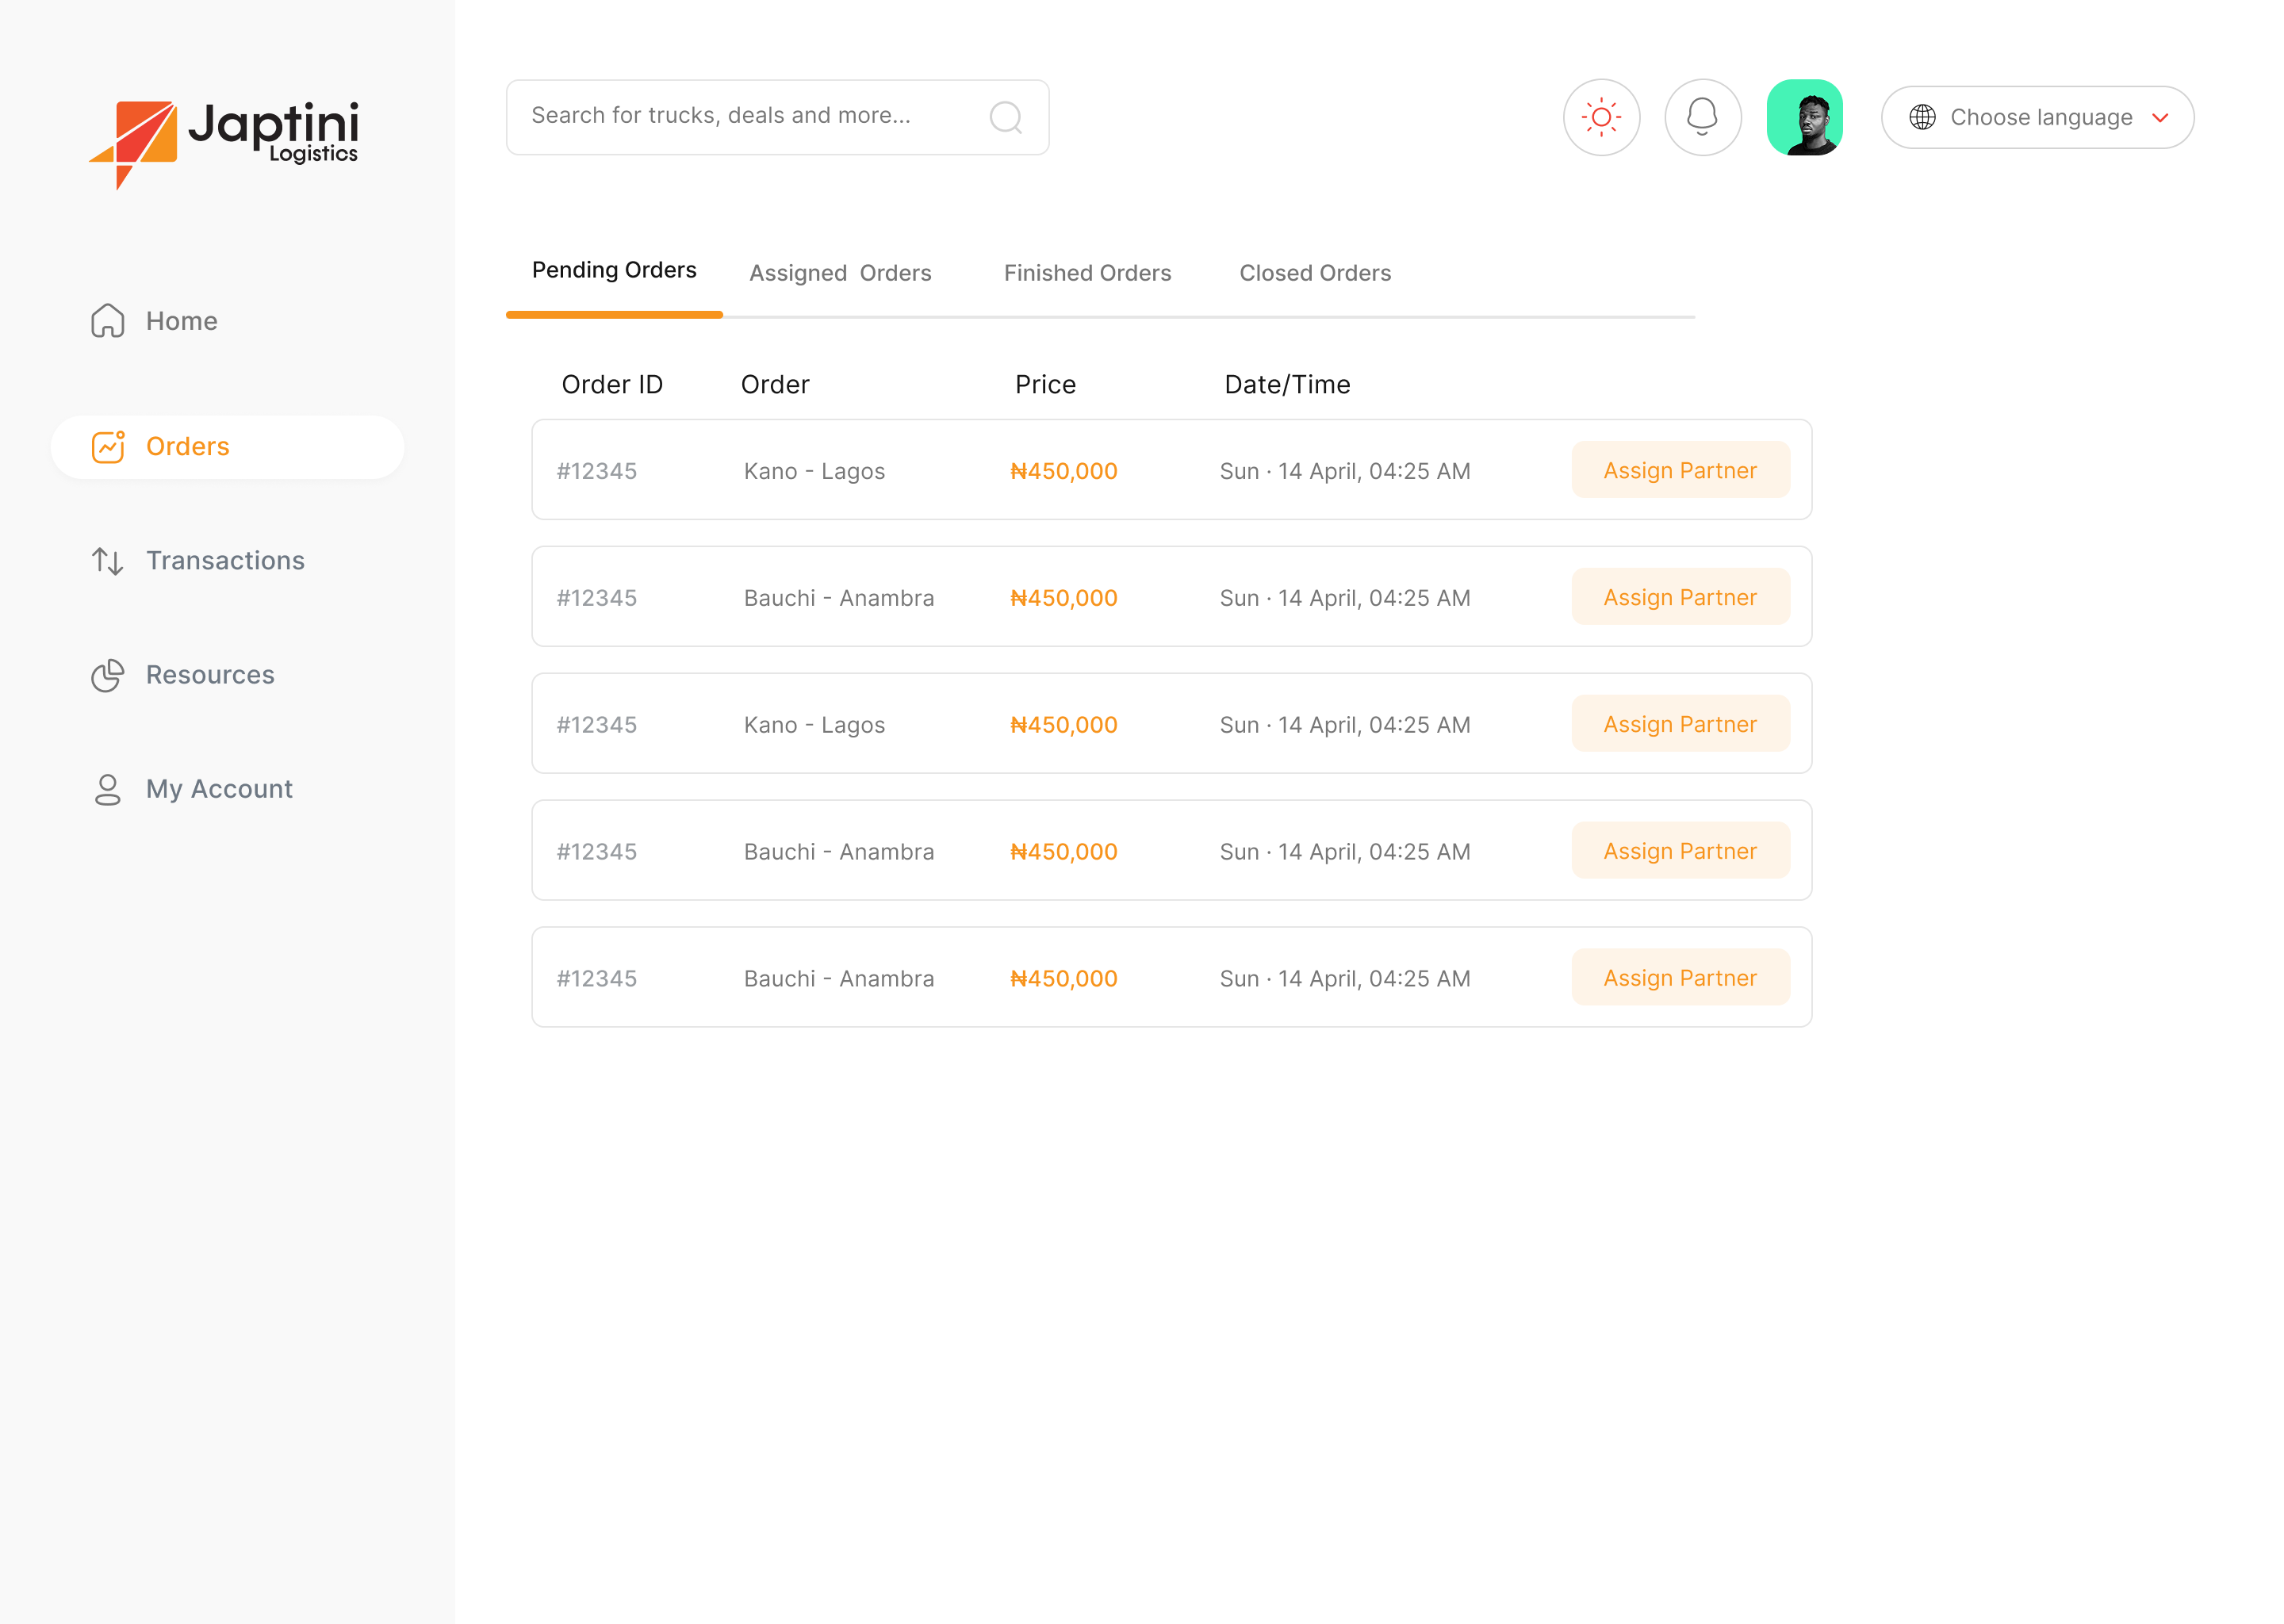
Task: Switch to the Pending Orders tab
Action: 614,270
